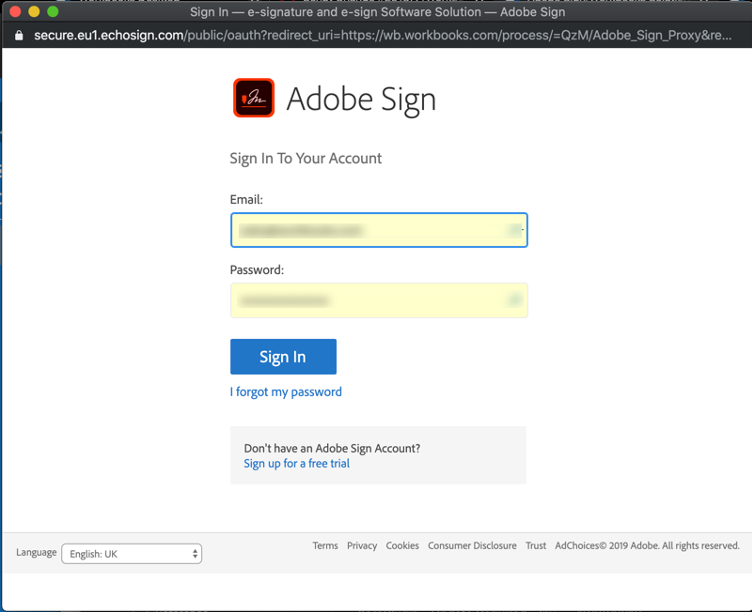This screenshot has height=612, width=752.
Task: Focus the Email input field
Action: 370,230
